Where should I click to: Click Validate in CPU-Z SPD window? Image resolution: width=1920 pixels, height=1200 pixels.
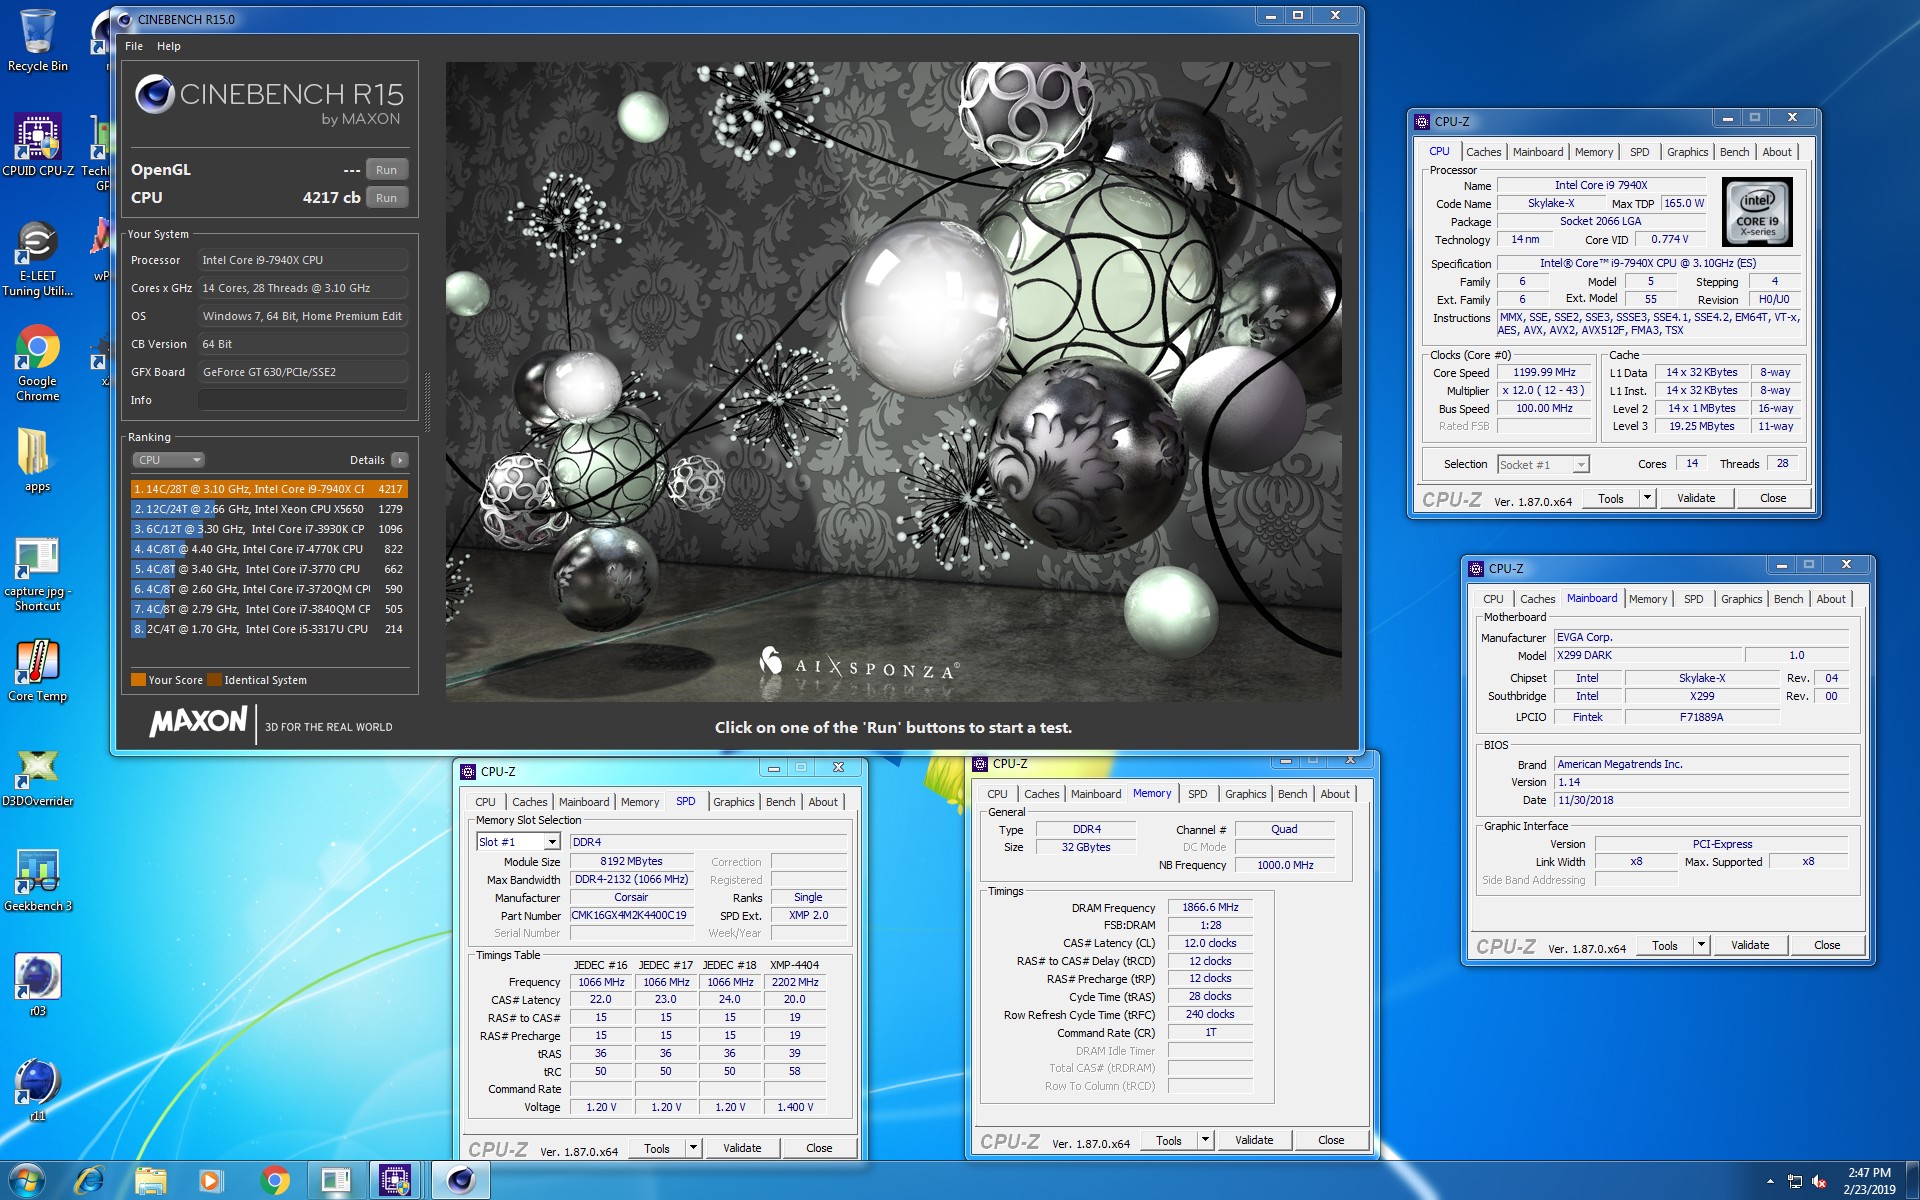[x=741, y=1148]
